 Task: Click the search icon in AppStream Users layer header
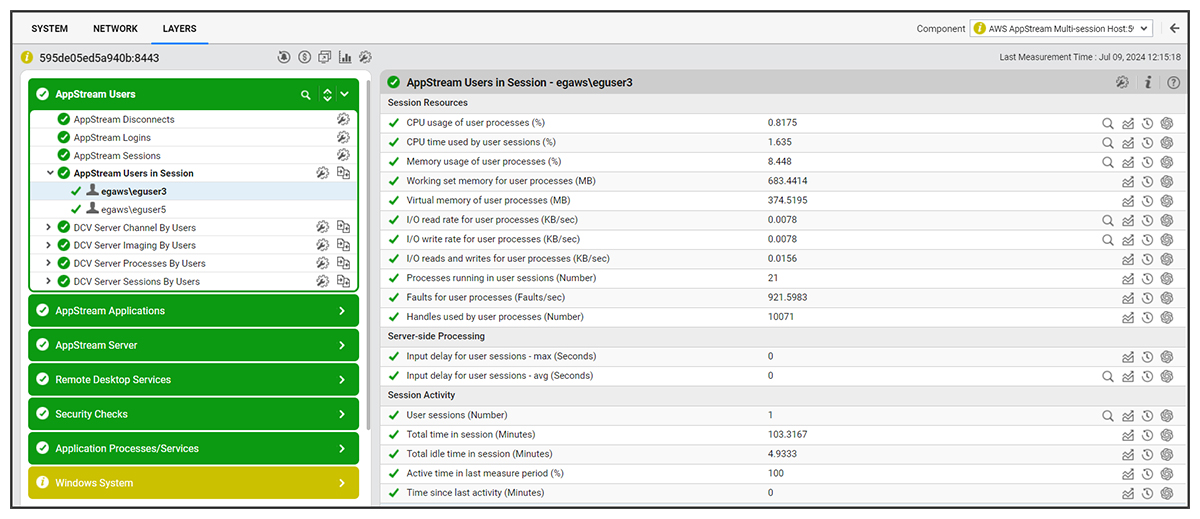(306, 95)
